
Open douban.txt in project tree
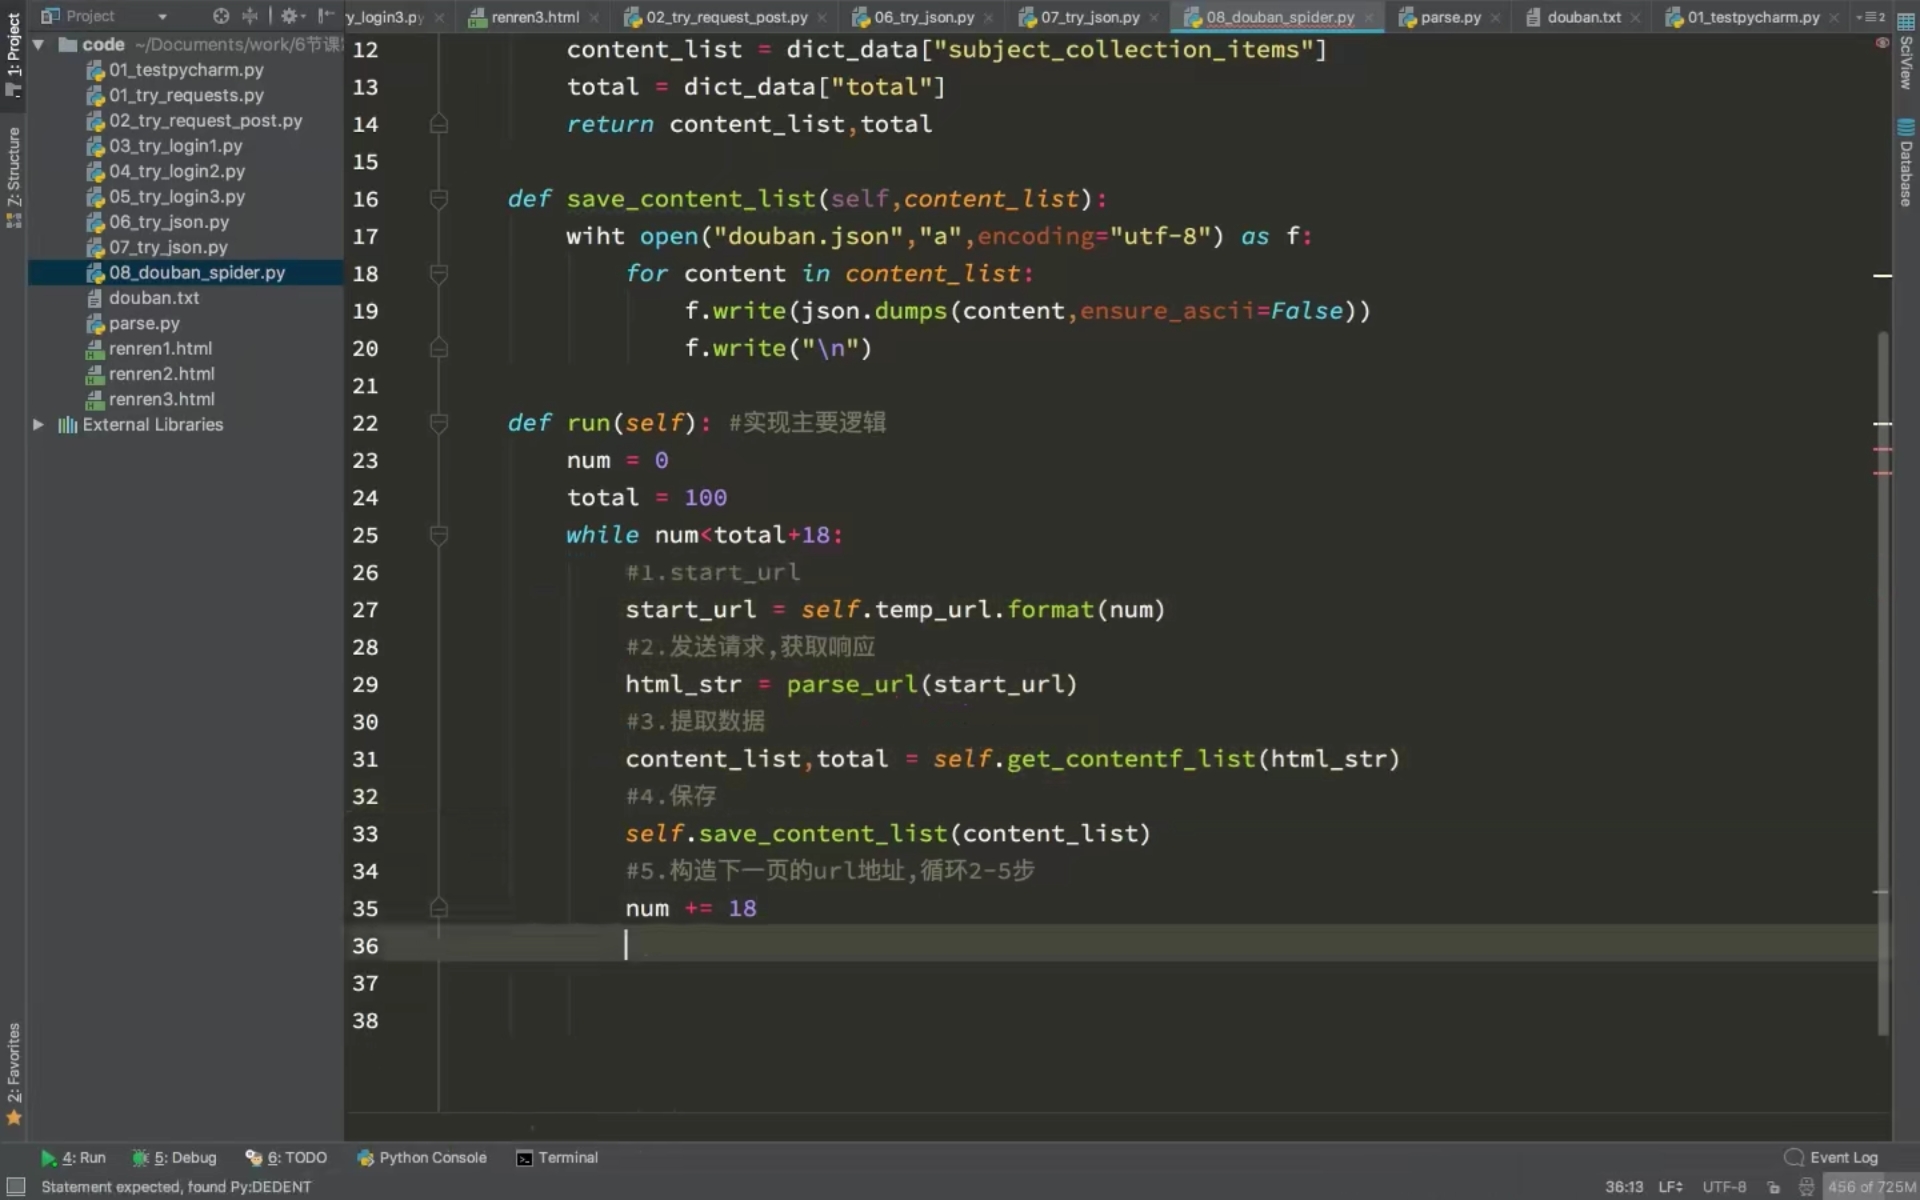click(154, 298)
